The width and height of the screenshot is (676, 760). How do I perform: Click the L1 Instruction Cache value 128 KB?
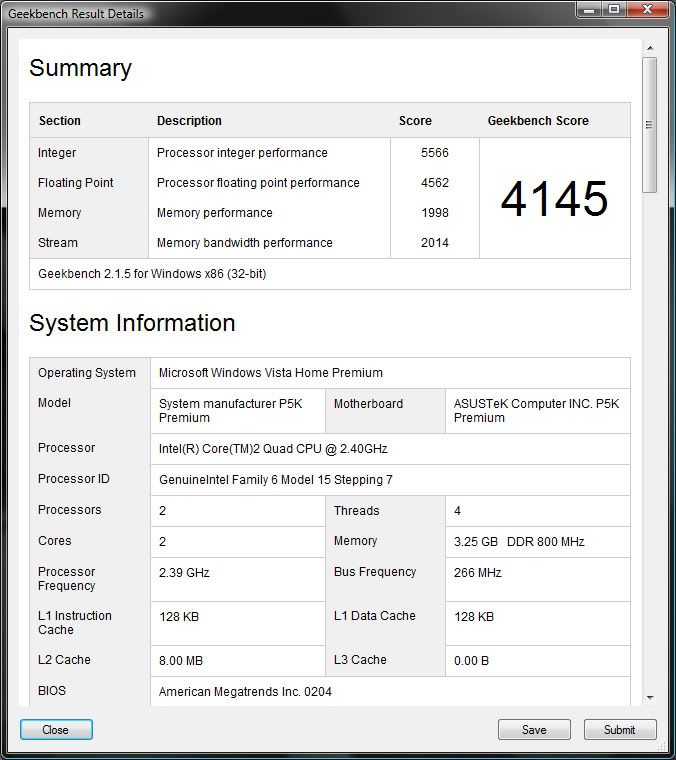point(179,617)
